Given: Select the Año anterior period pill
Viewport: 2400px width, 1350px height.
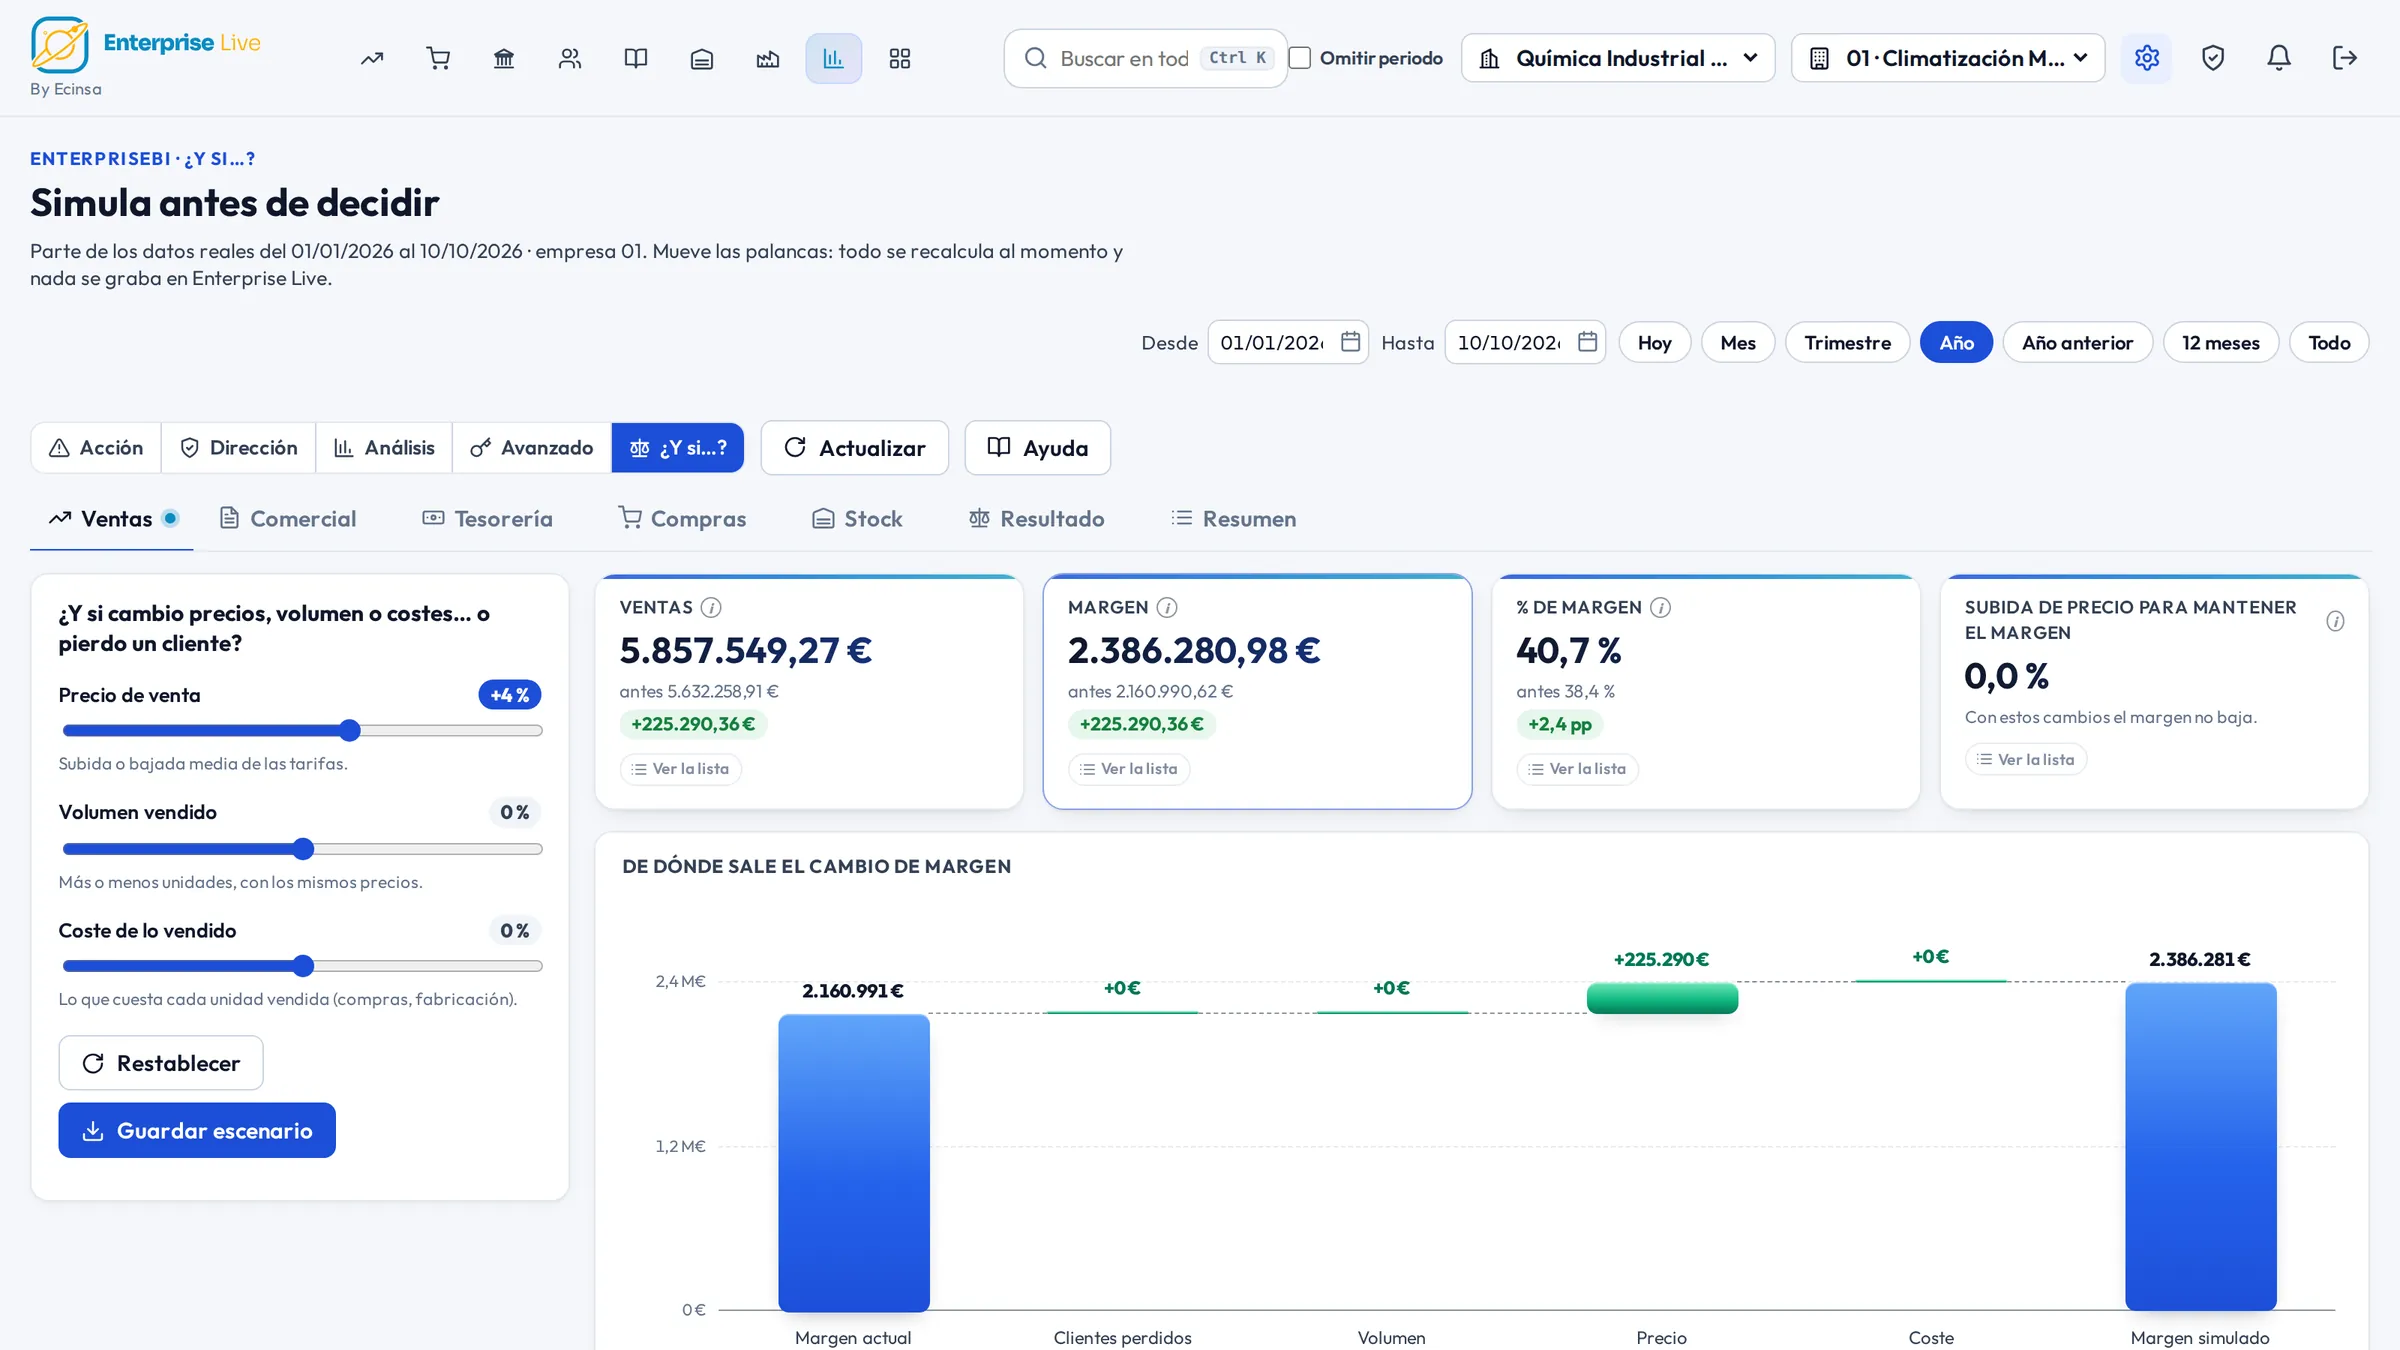Looking at the screenshot, I should [x=2077, y=342].
